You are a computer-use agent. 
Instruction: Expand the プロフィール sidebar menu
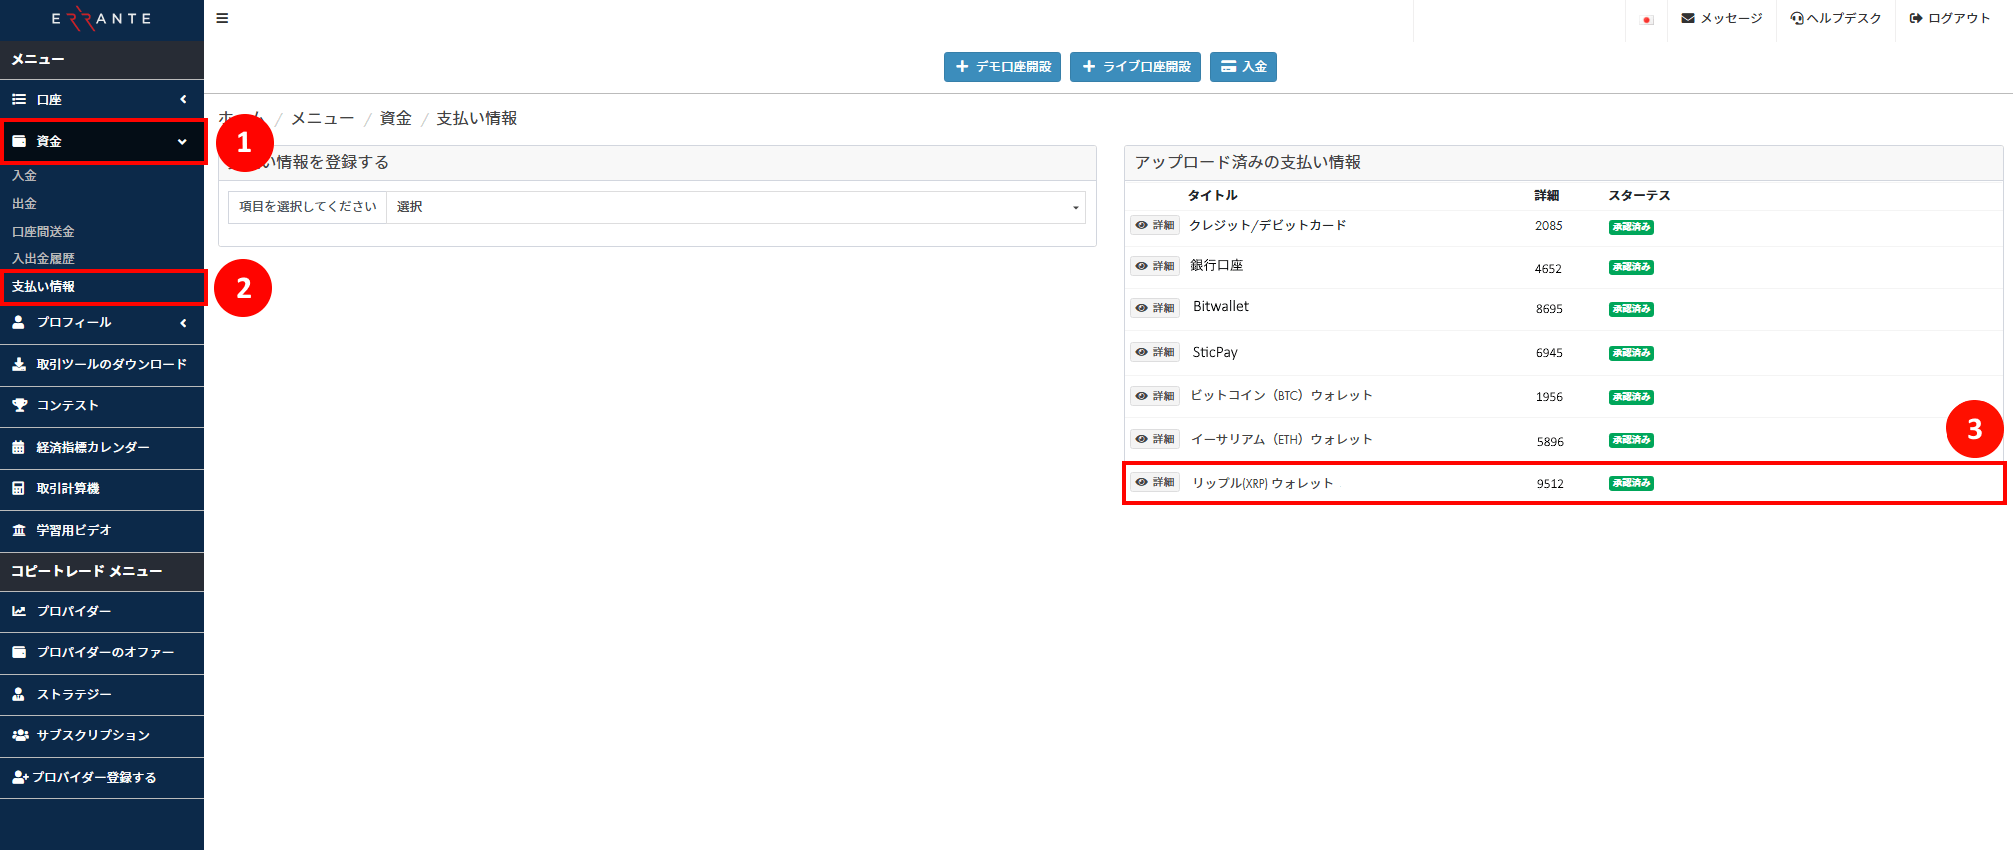pyautogui.click(x=102, y=323)
